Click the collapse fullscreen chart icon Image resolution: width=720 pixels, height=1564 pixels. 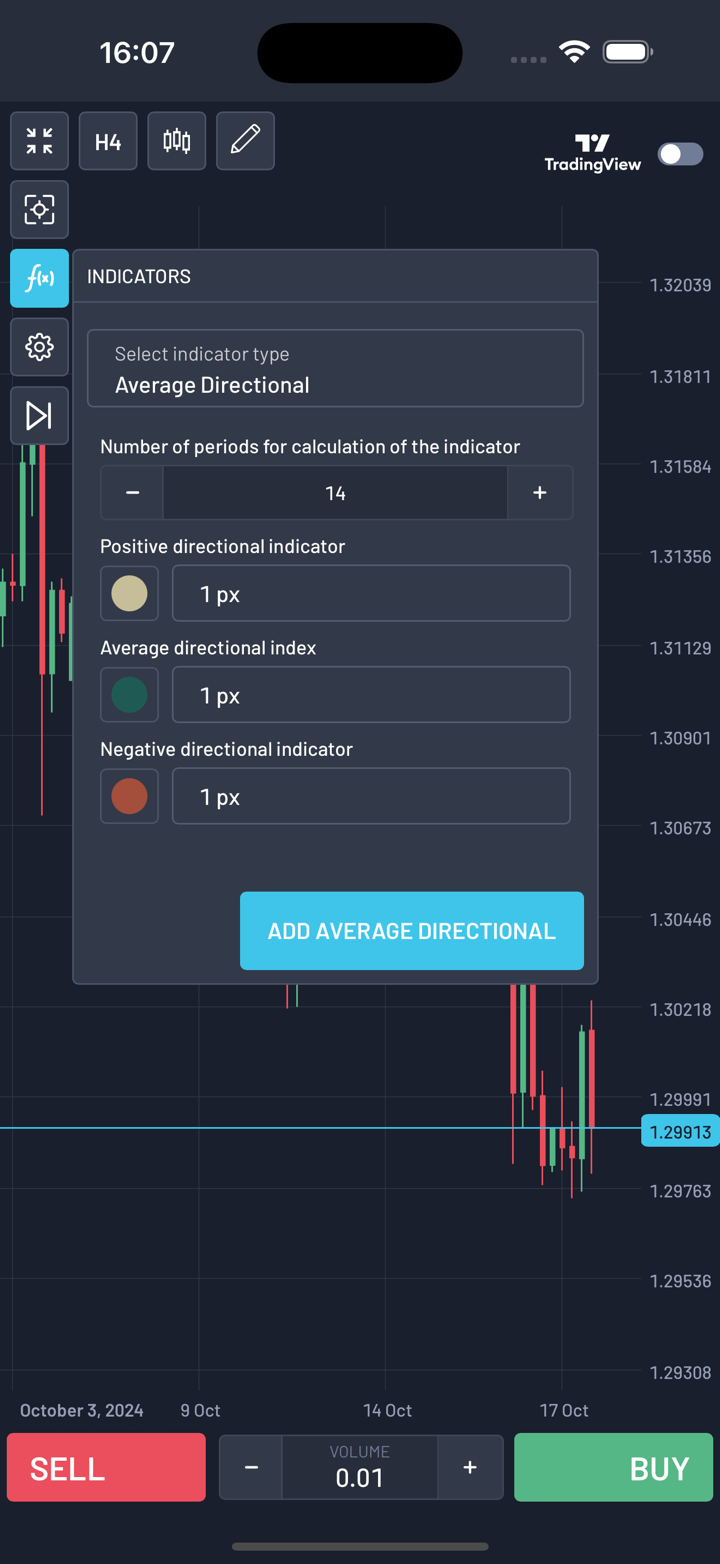point(39,141)
